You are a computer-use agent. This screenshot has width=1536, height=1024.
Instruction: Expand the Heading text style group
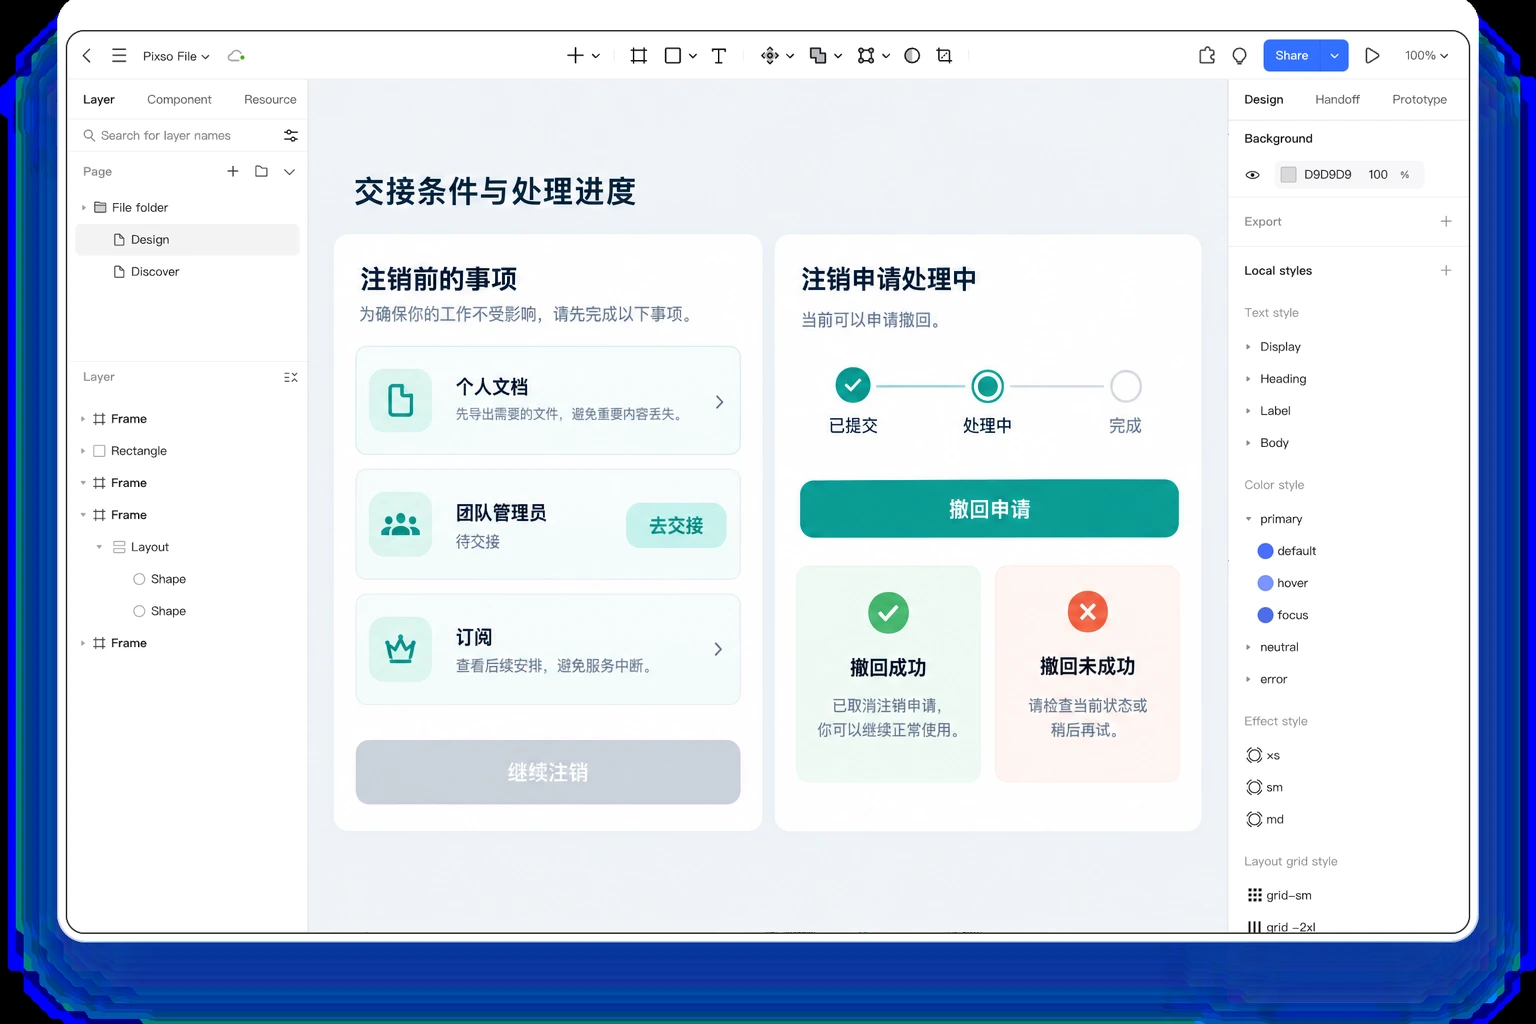pyautogui.click(x=1248, y=379)
